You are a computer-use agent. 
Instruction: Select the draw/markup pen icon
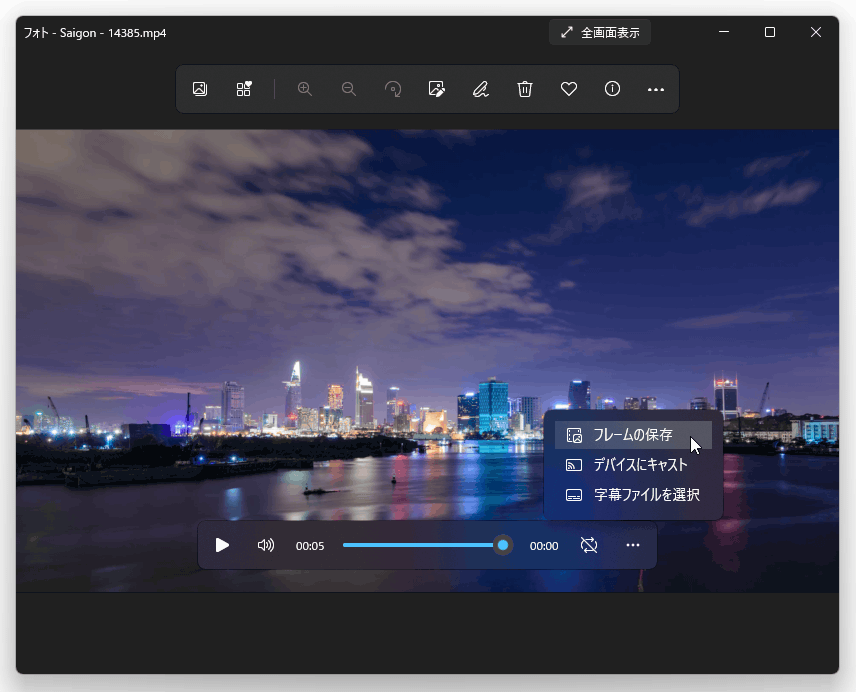click(x=480, y=89)
